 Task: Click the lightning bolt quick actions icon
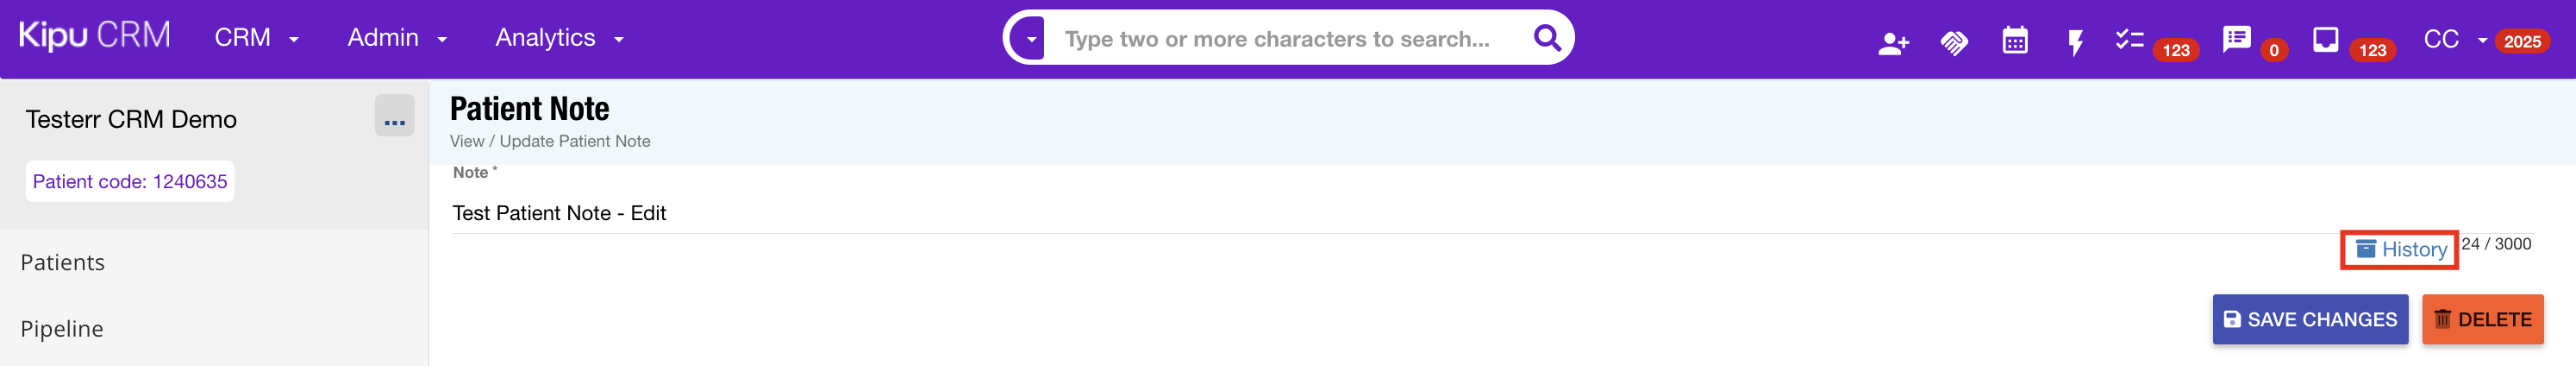[x=2075, y=42]
